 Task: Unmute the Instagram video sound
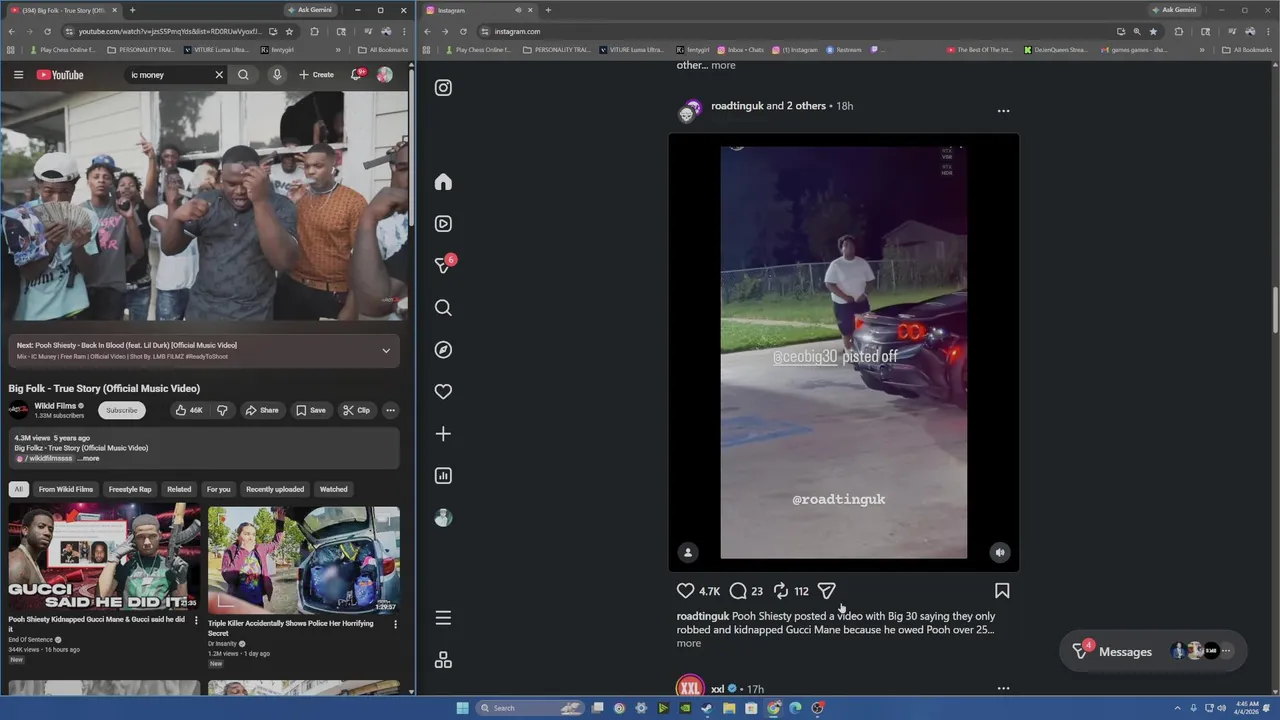coord(1000,552)
